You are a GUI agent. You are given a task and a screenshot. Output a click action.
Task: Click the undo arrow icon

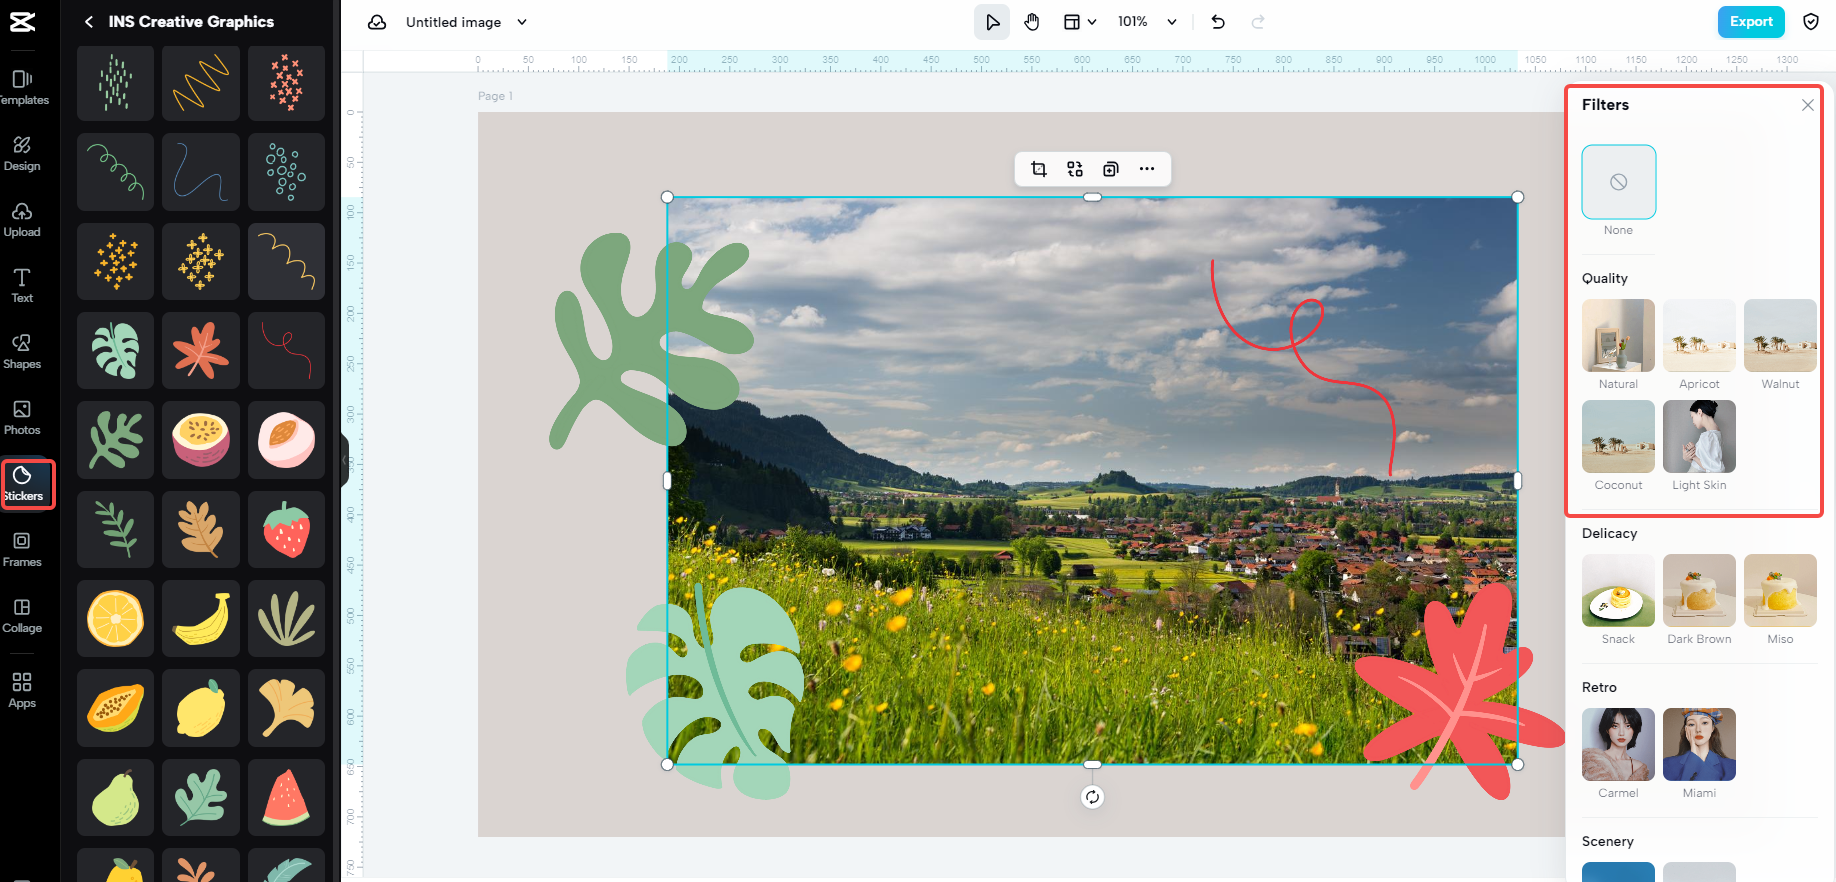coord(1218,22)
